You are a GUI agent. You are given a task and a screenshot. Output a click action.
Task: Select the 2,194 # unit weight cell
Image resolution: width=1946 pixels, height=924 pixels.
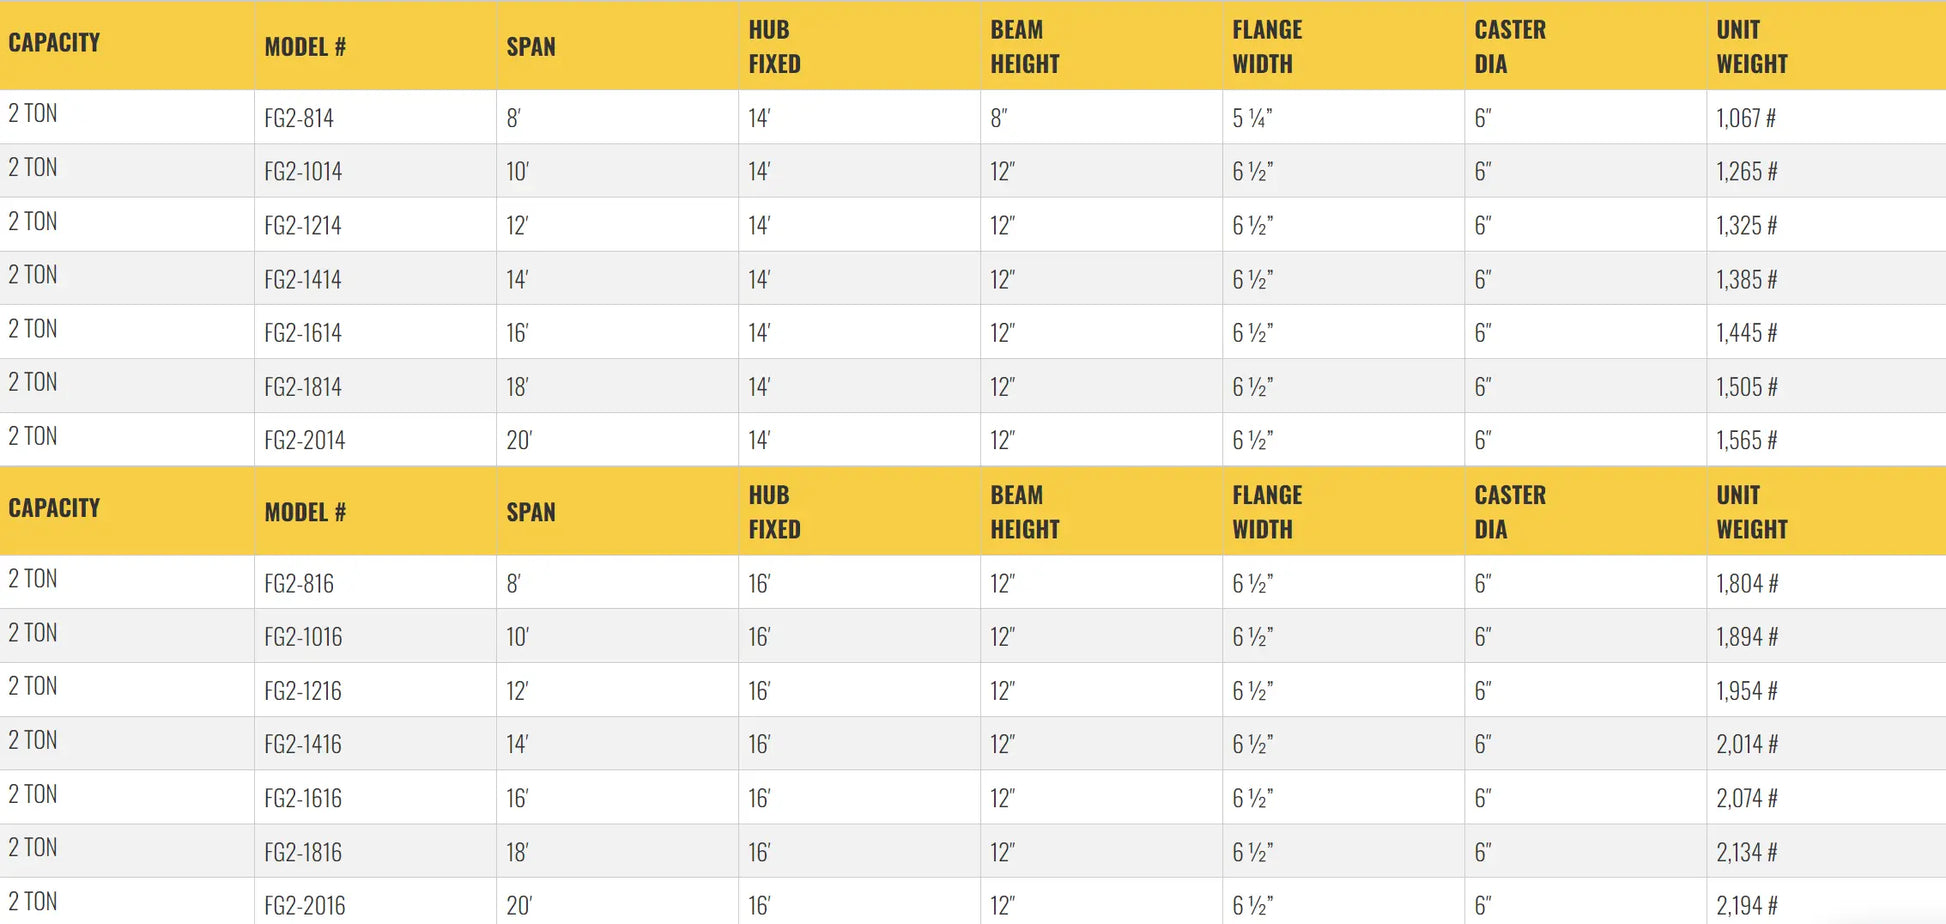tap(1747, 906)
